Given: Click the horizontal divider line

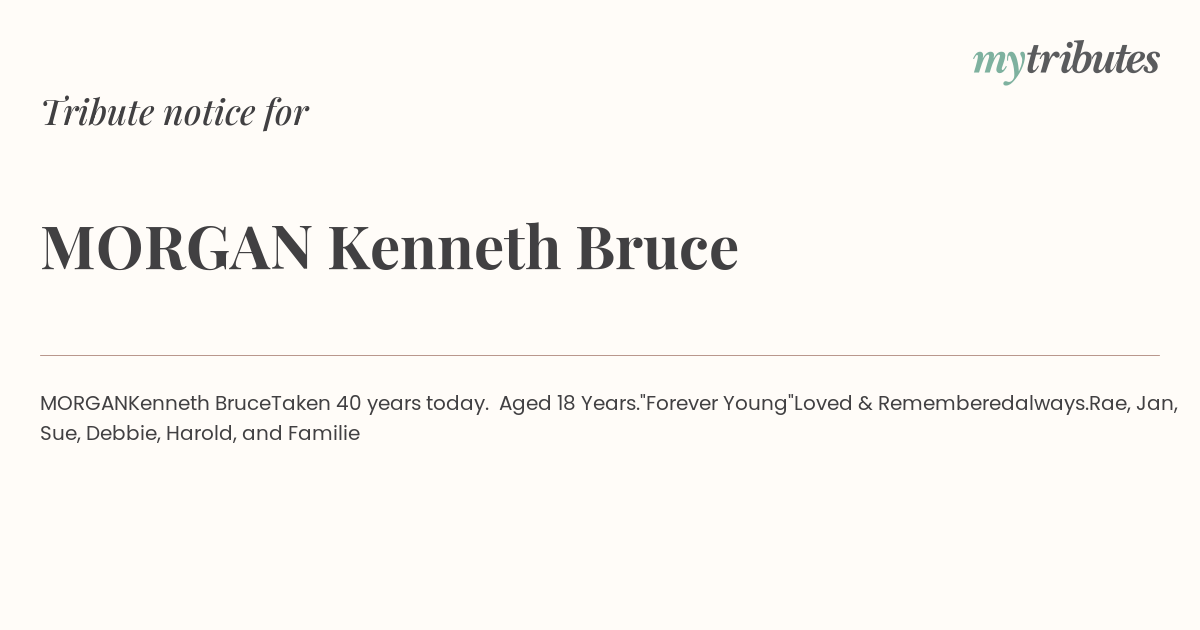Looking at the screenshot, I should 600,355.
